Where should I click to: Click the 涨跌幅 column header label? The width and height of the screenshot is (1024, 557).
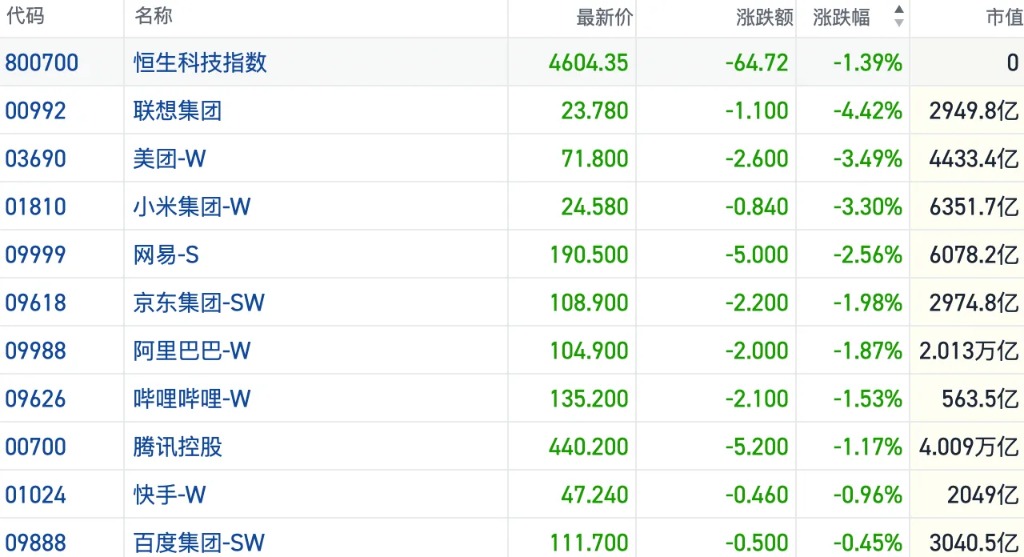click(x=842, y=18)
